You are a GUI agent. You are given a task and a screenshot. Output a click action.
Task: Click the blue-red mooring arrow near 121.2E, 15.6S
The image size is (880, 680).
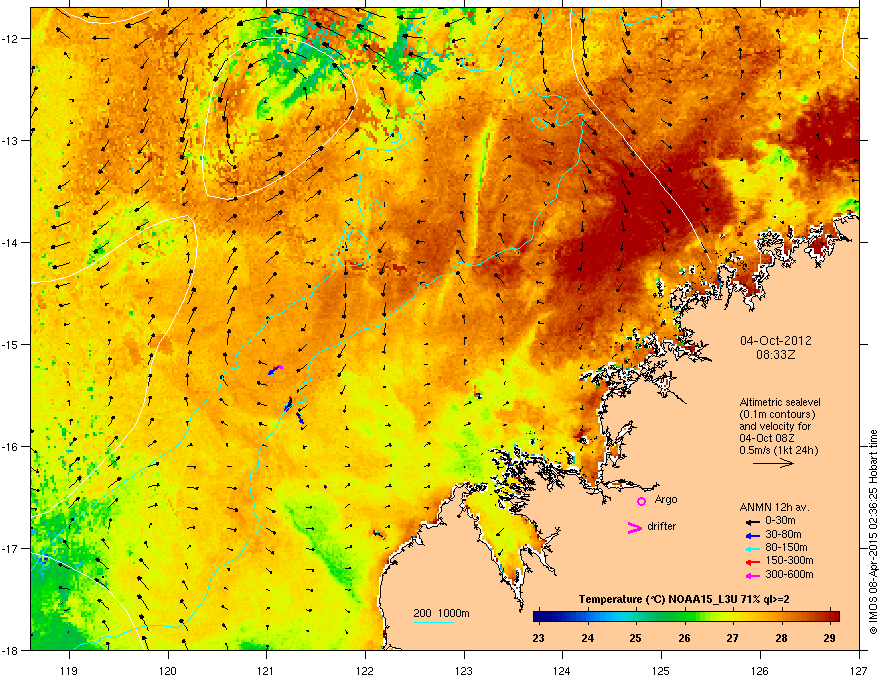pyautogui.click(x=288, y=404)
